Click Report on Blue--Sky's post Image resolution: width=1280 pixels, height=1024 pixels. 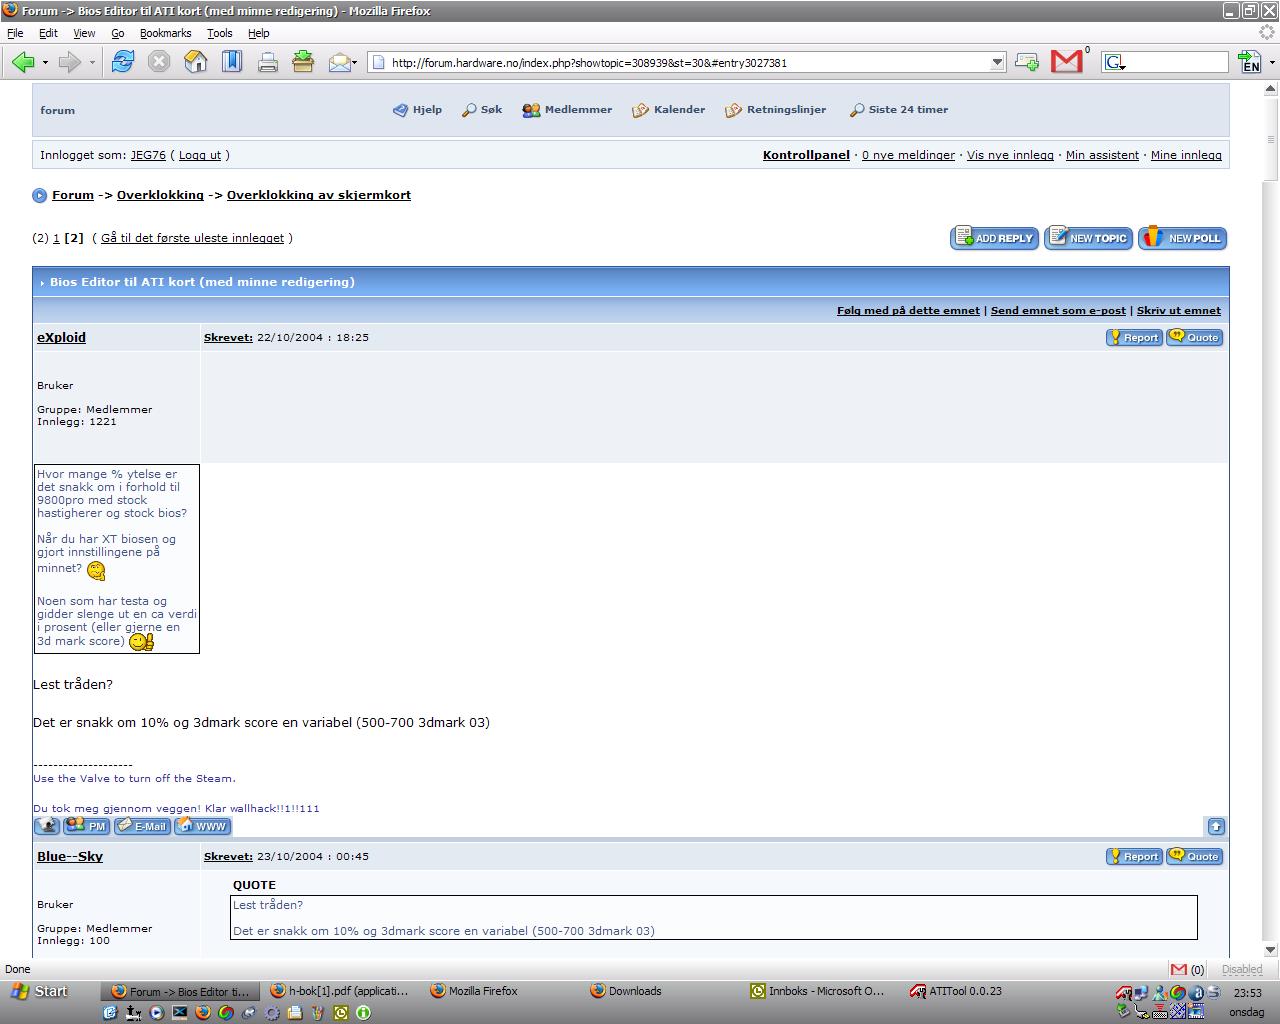click(x=1133, y=856)
